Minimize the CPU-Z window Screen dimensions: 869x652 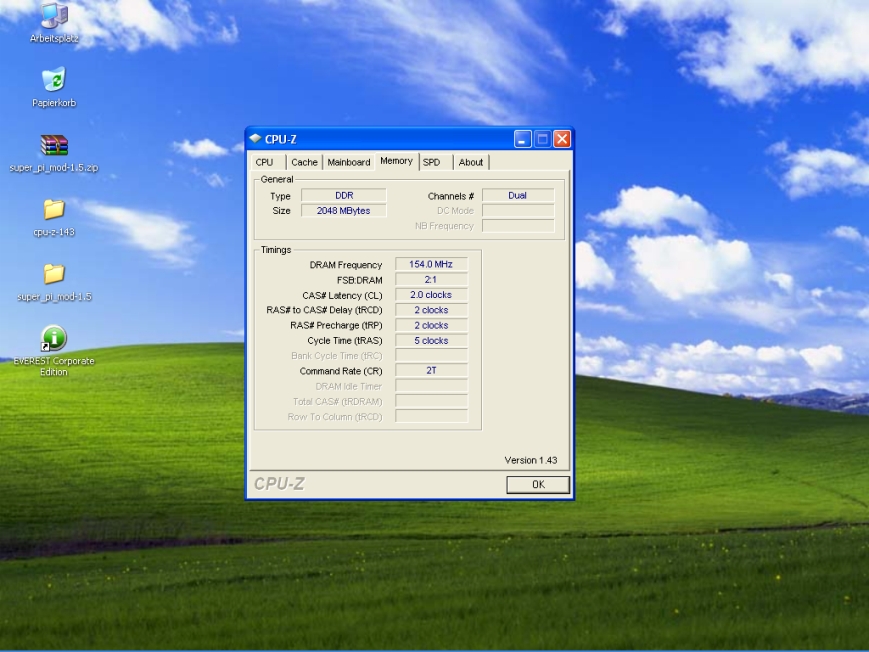point(523,139)
